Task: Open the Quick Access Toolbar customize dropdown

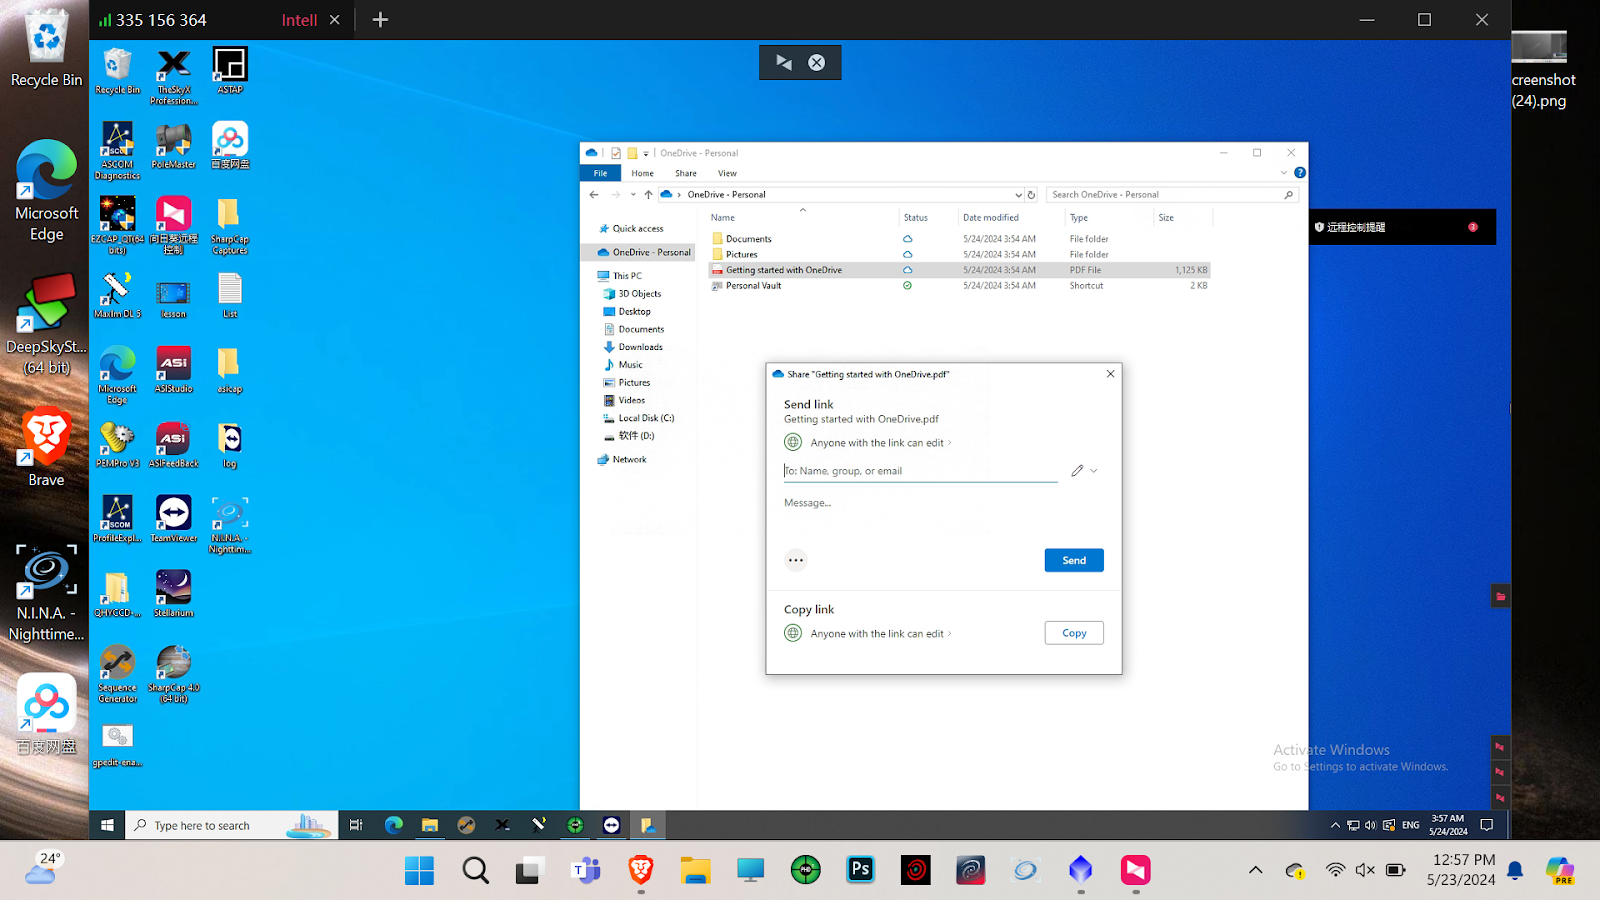Action: [x=646, y=153]
